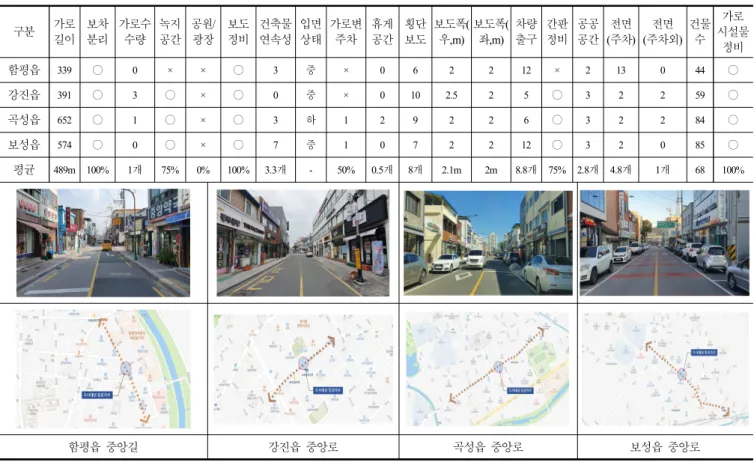Select the 차량 출구 column header
This screenshot has width=754, height=462.
pyautogui.click(x=526, y=32)
